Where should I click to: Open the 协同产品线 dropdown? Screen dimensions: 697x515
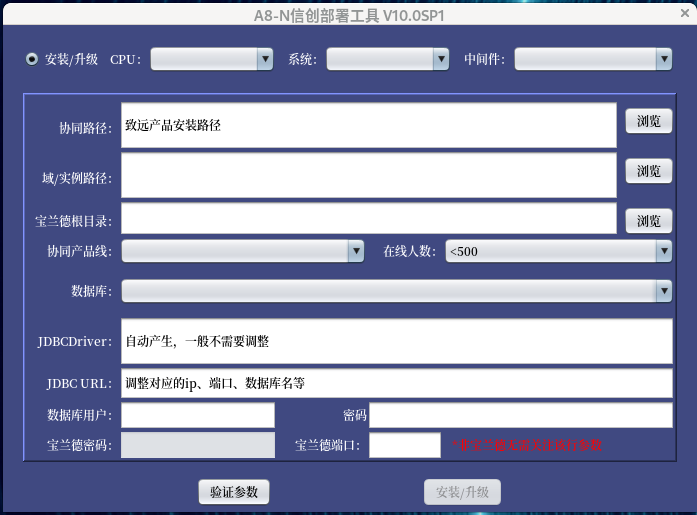243,251
